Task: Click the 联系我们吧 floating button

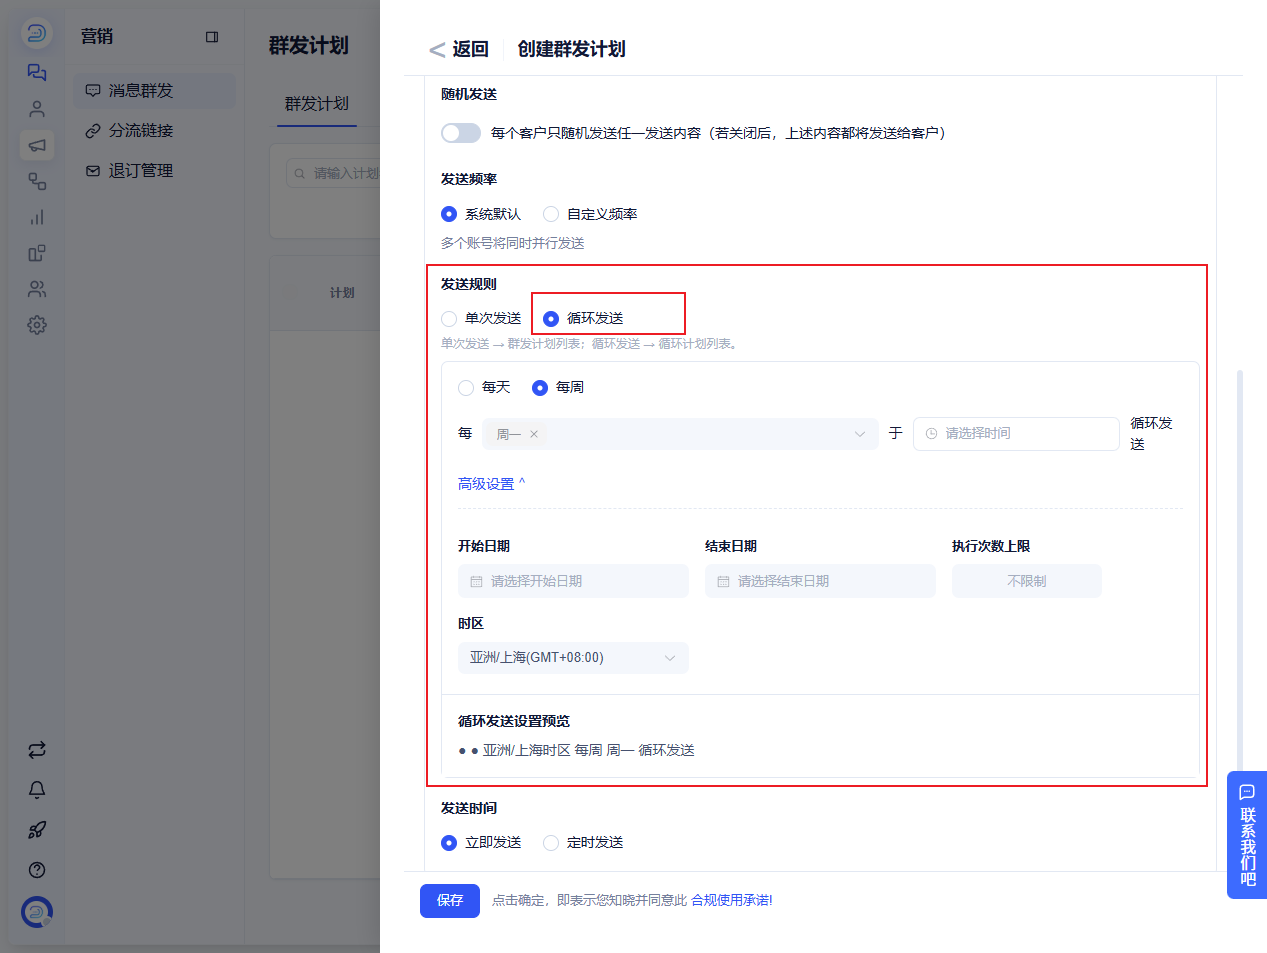Action: click(x=1247, y=835)
